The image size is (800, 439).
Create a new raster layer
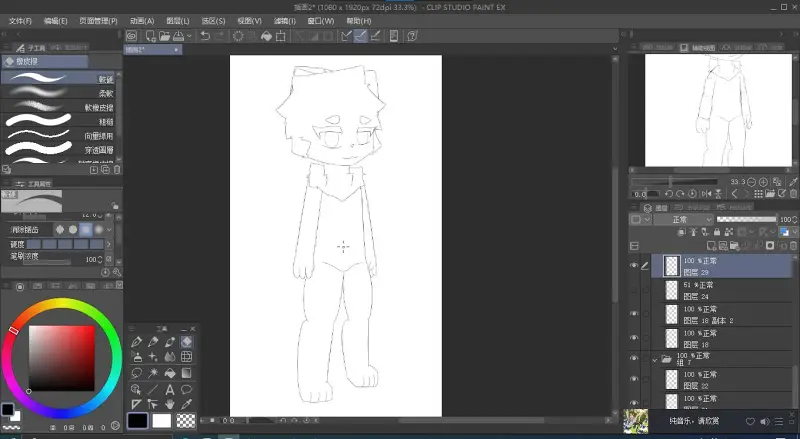712,246
